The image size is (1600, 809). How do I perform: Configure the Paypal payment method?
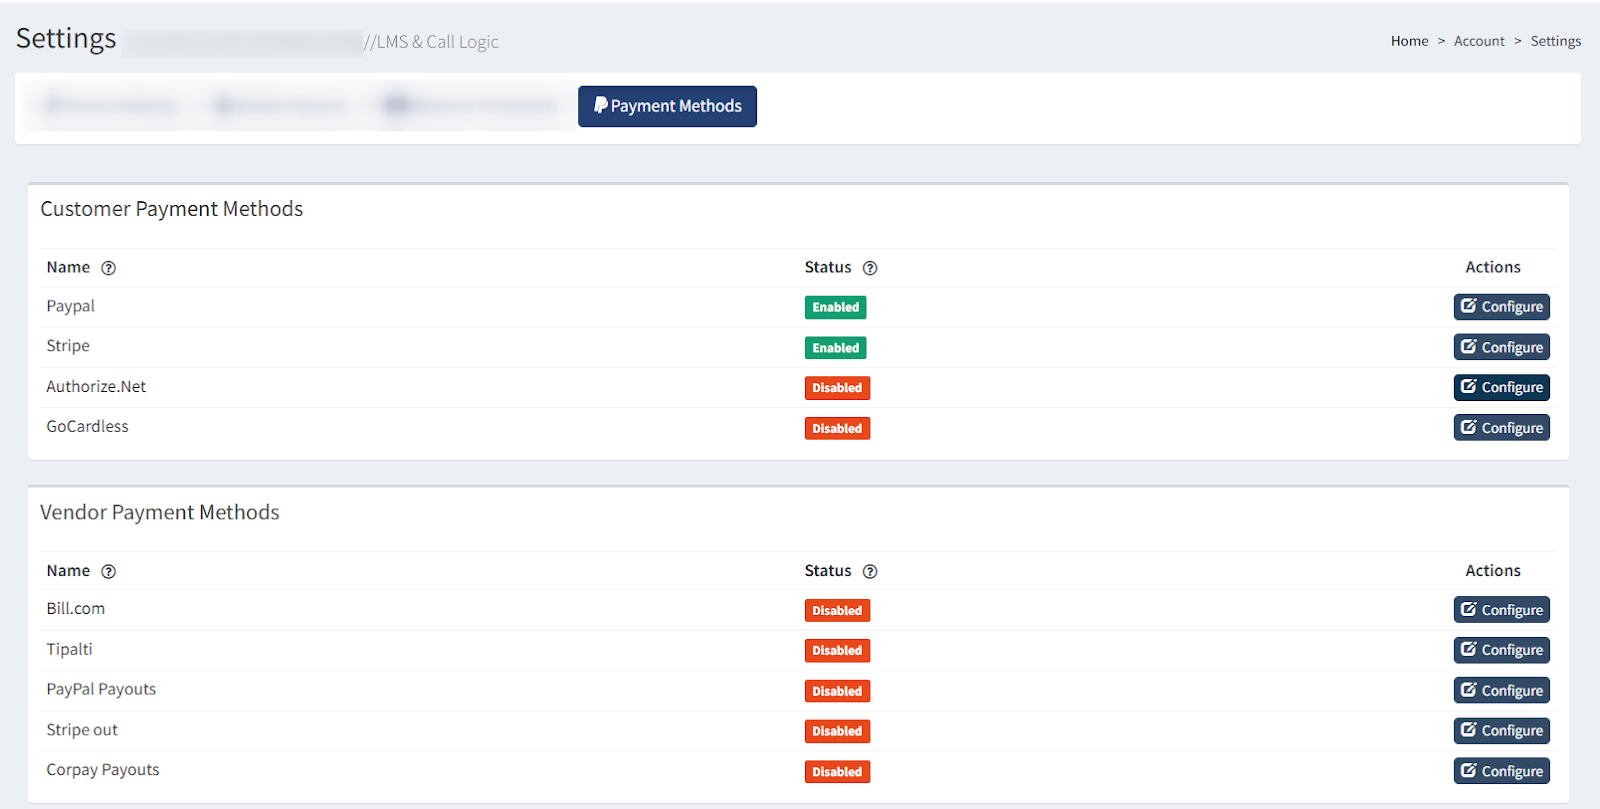point(1501,307)
